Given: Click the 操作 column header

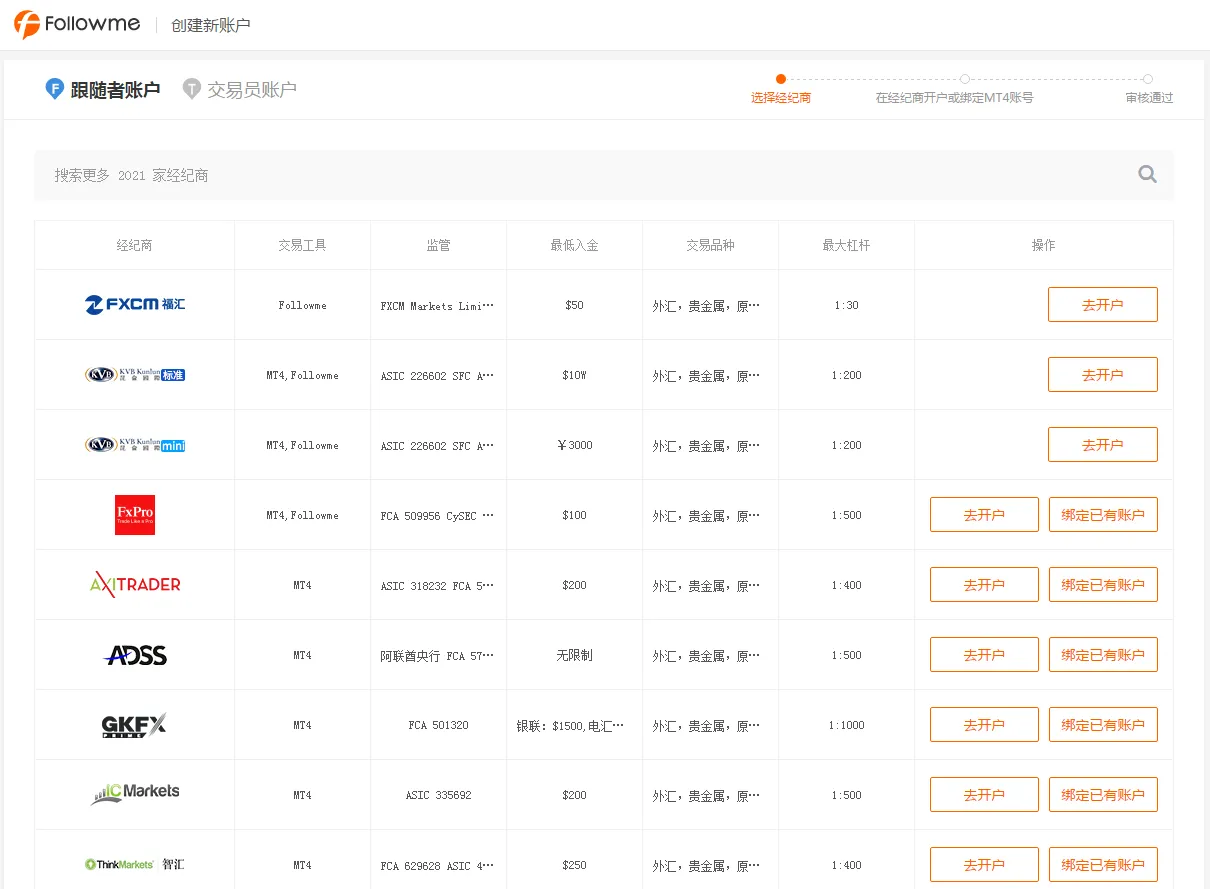Looking at the screenshot, I should [x=1043, y=245].
